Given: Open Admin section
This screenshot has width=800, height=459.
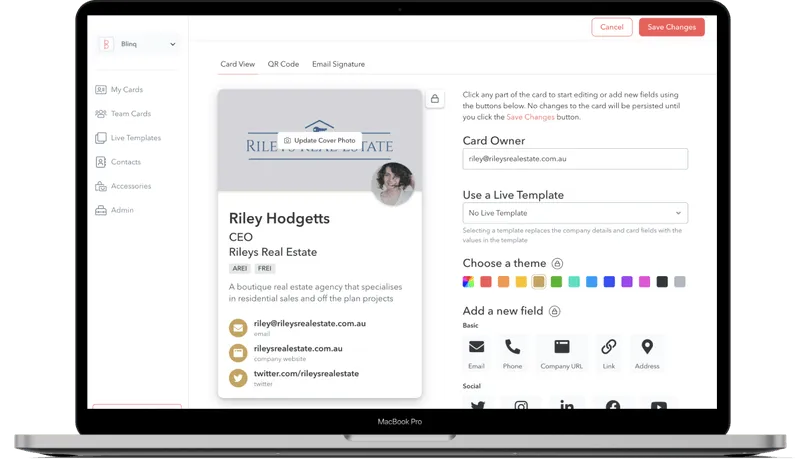Looking at the screenshot, I should tap(114, 210).
